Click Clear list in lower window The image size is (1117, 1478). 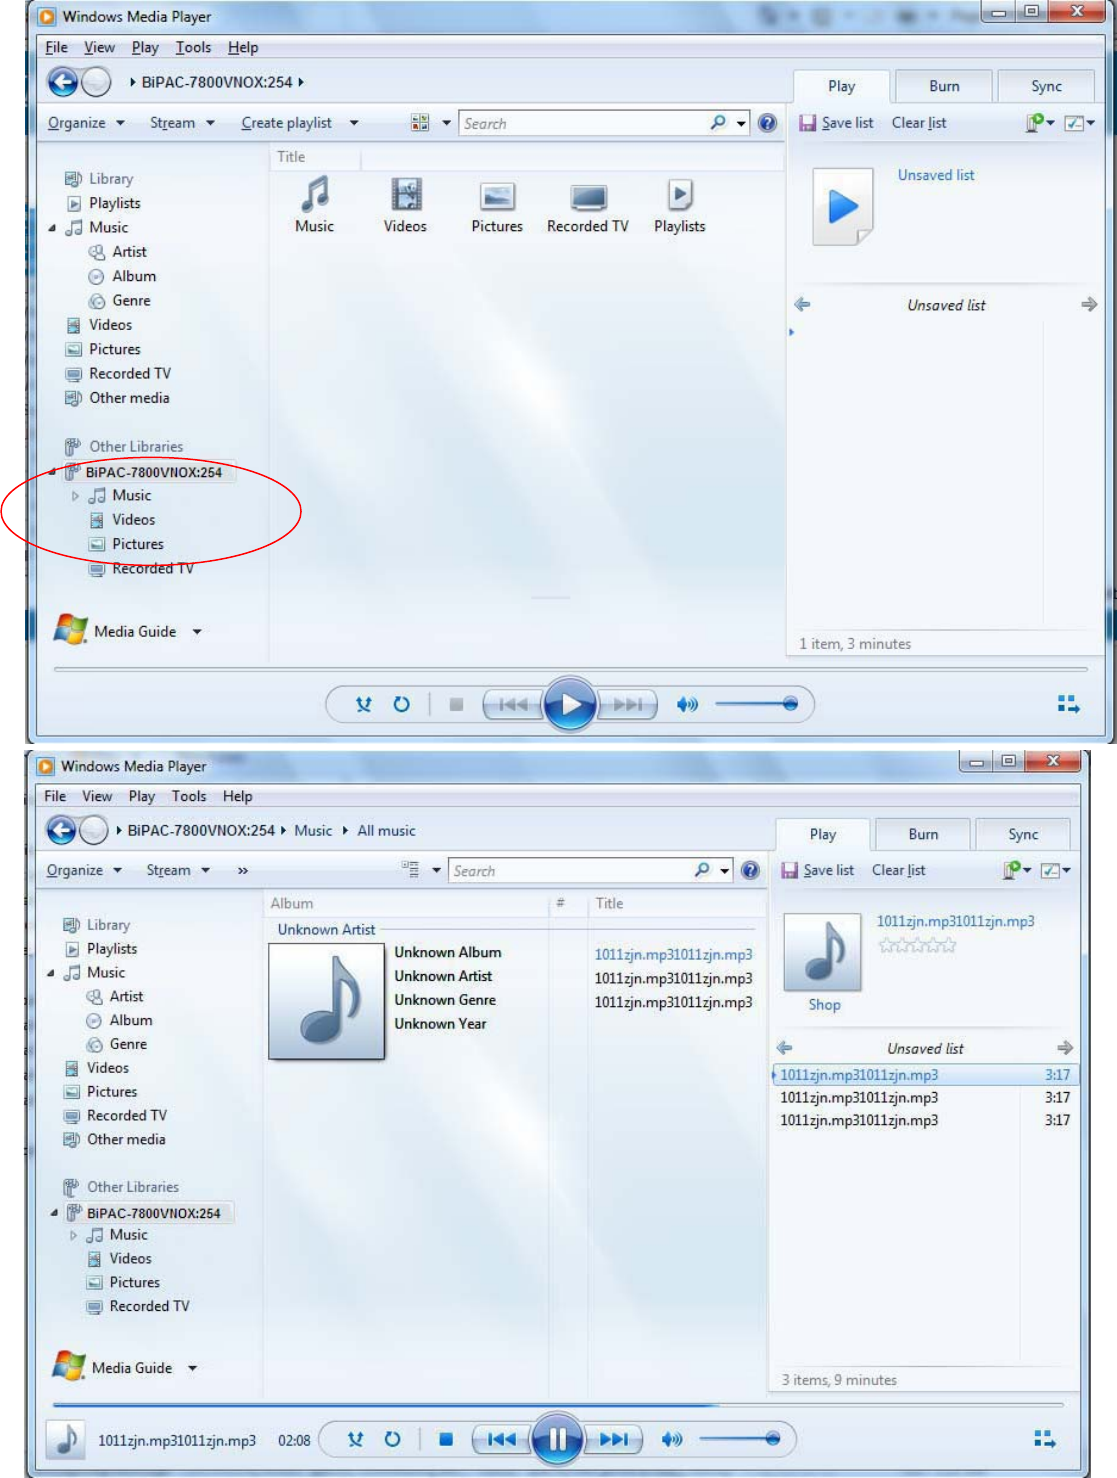[x=898, y=871]
